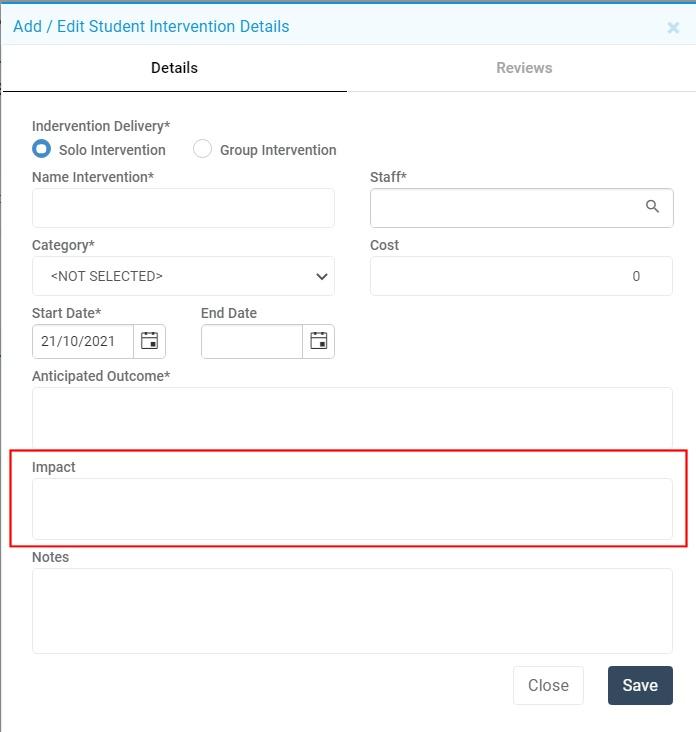Screen dimensions: 696x732
Task: Select the Solo Intervention radio button
Action: pos(42,149)
